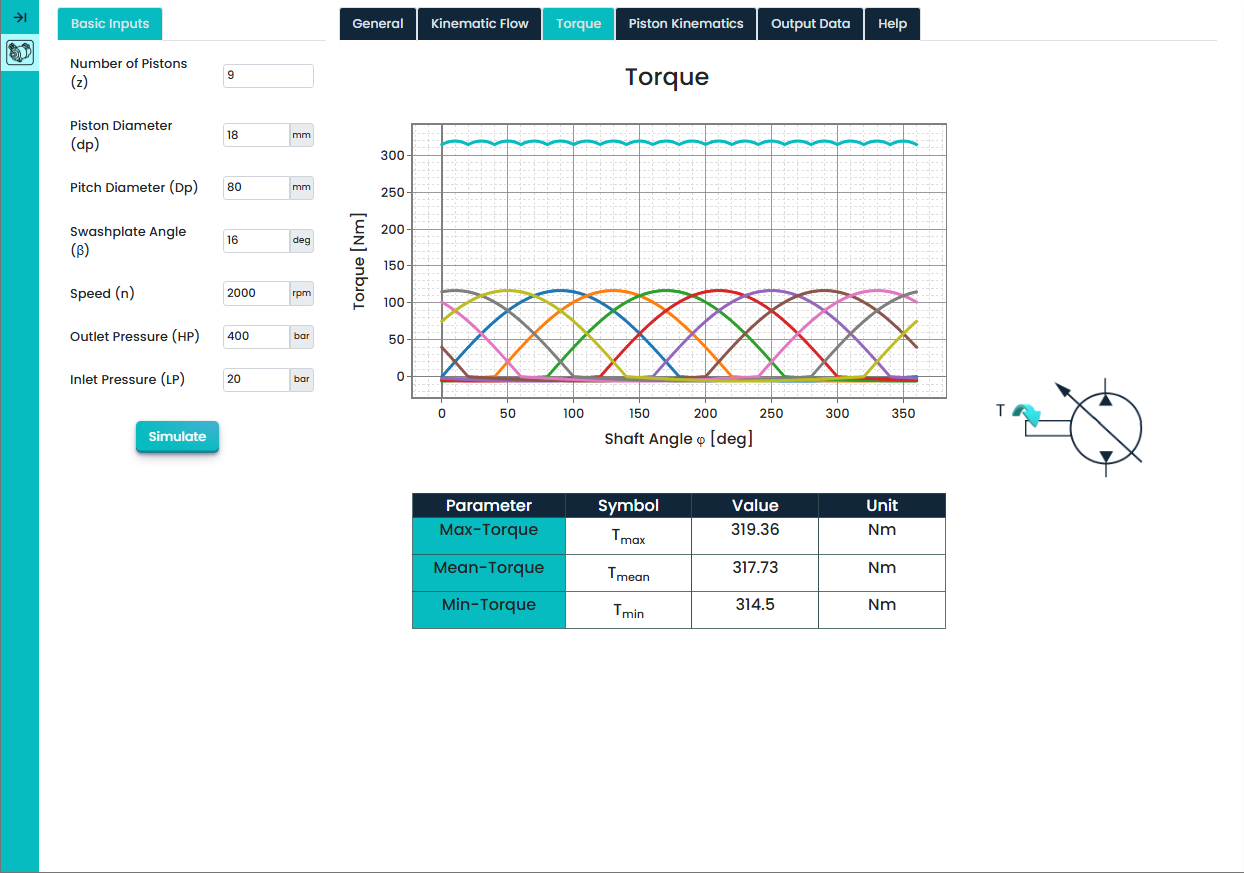Select the Swashplate Angle input field
This screenshot has width=1244, height=873.
[256, 241]
